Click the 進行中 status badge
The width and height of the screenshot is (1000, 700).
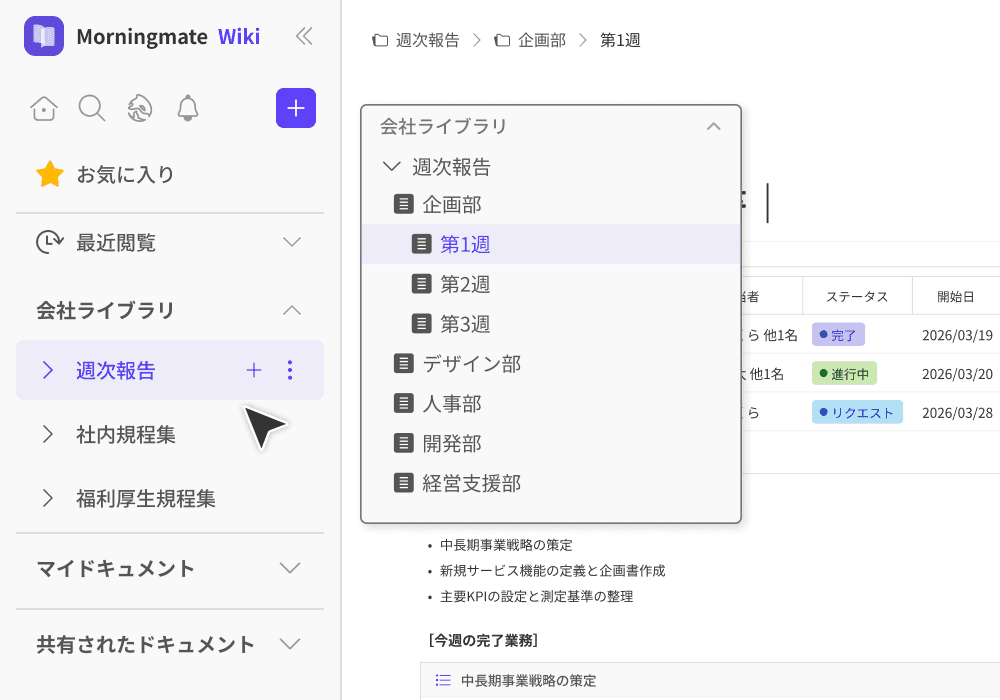tap(844, 374)
